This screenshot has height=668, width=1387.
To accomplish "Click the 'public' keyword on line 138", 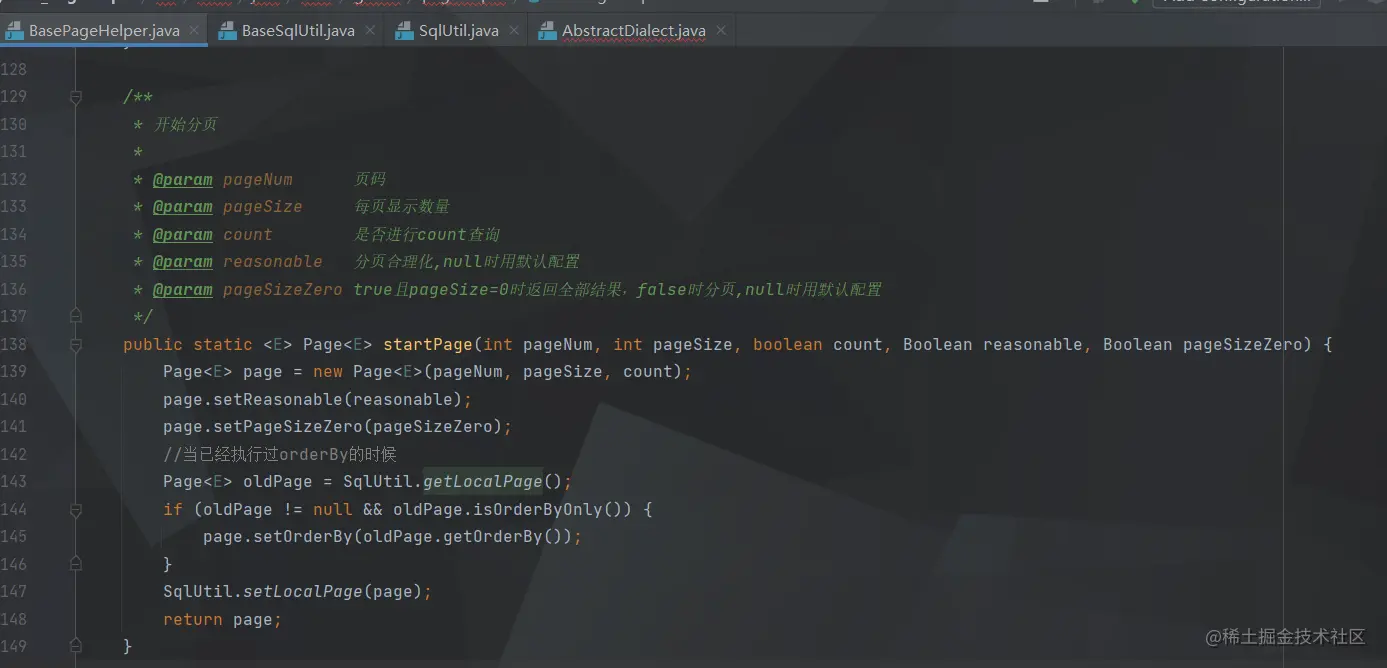I will click(x=153, y=344).
